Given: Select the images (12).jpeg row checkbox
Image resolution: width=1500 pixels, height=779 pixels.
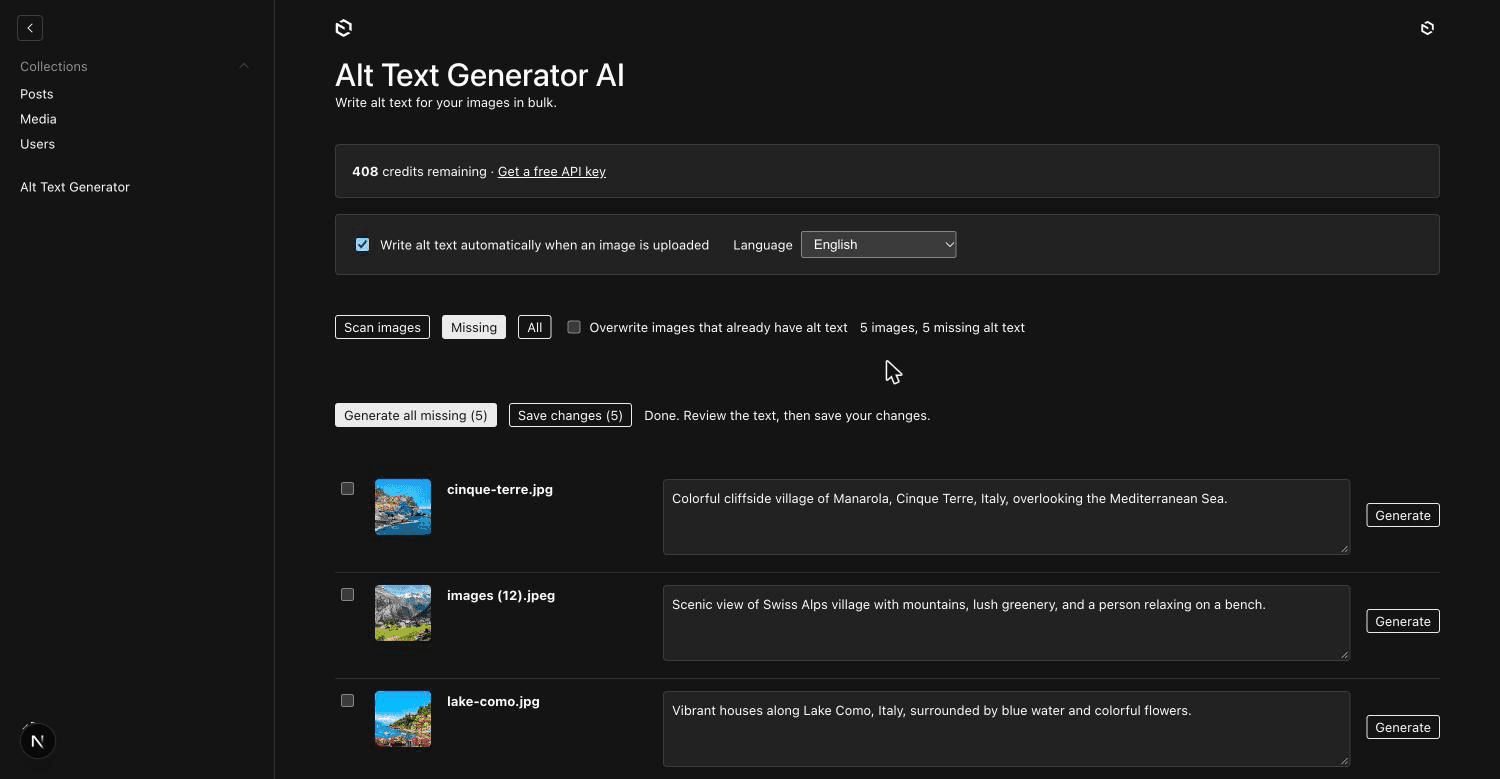Looking at the screenshot, I should 347,595.
